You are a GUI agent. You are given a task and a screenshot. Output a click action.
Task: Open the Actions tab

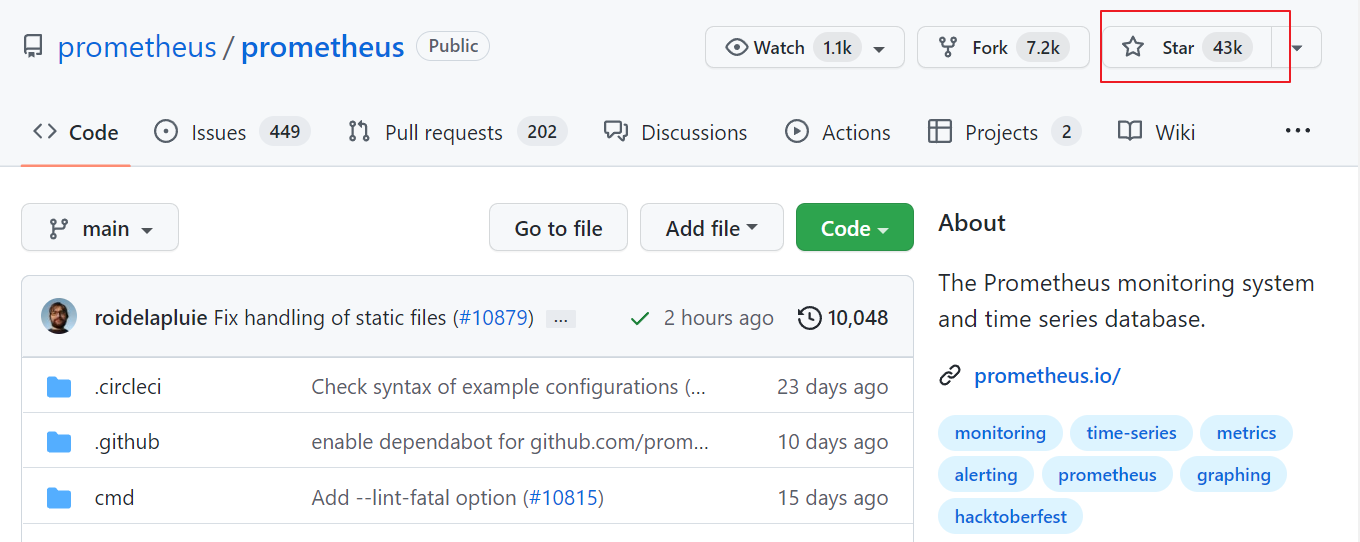pyautogui.click(x=838, y=132)
